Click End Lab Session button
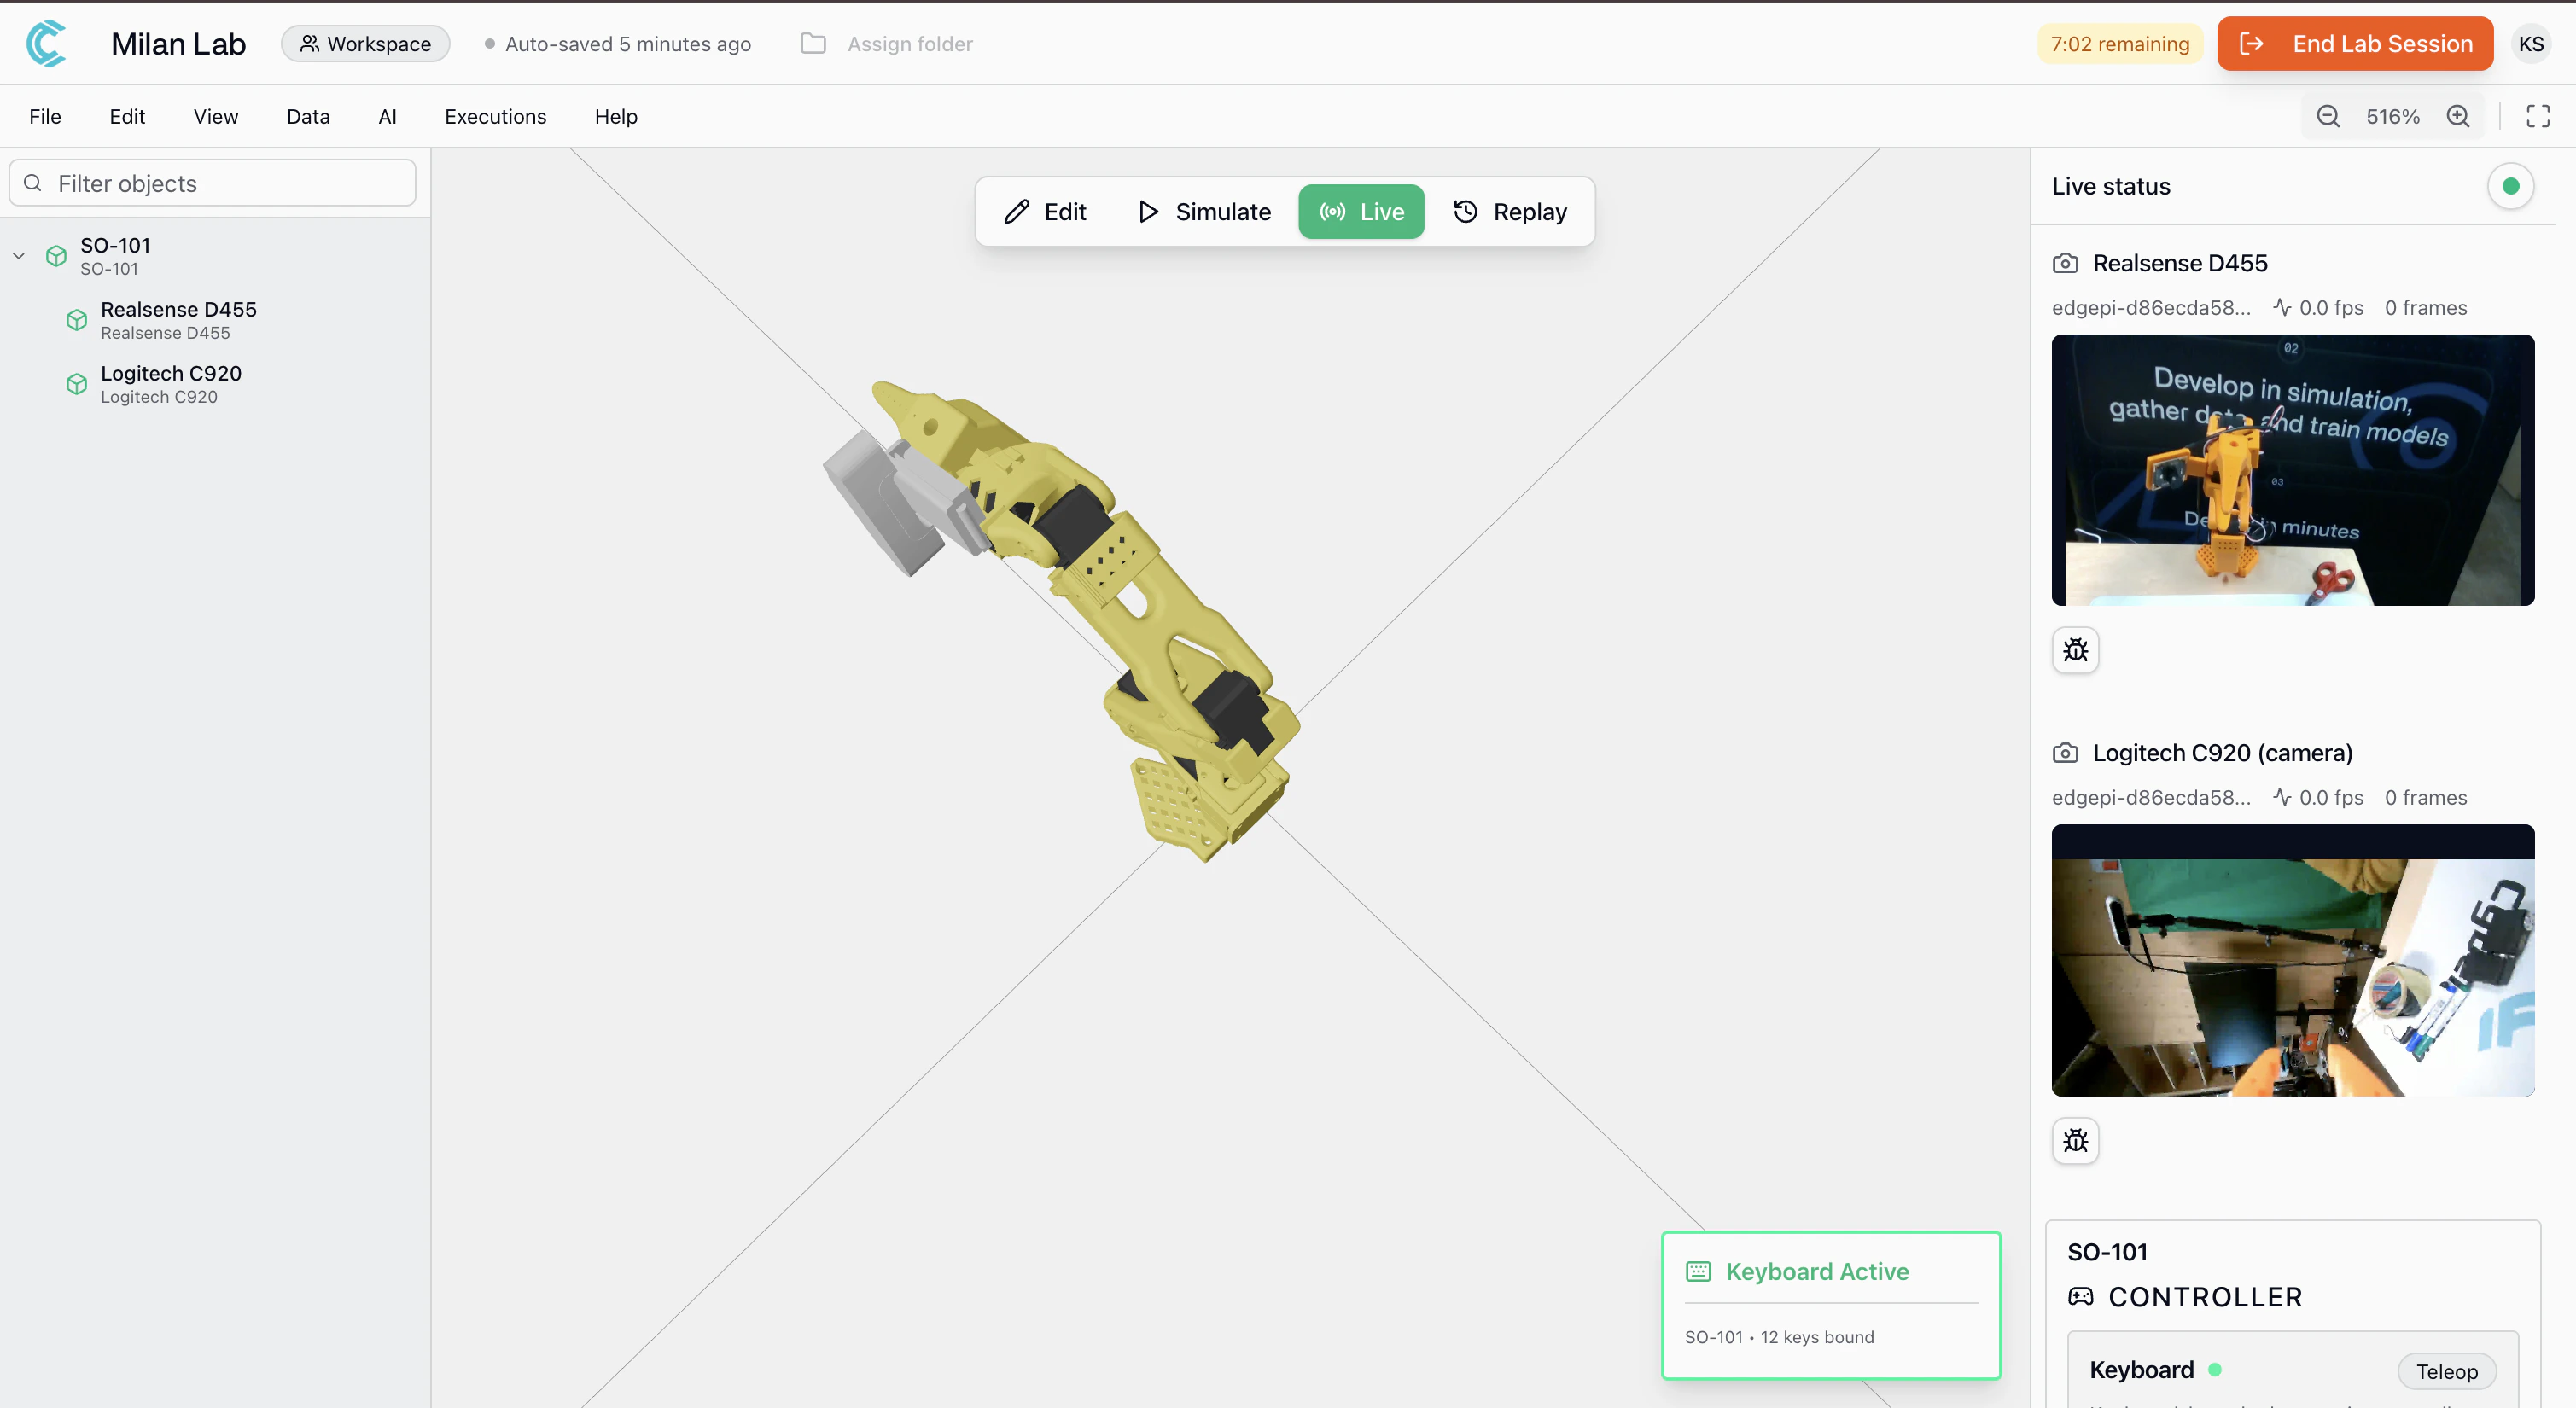This screenshot has width=2576, height=1408. pyautogui.click(x=2355, y=44)
